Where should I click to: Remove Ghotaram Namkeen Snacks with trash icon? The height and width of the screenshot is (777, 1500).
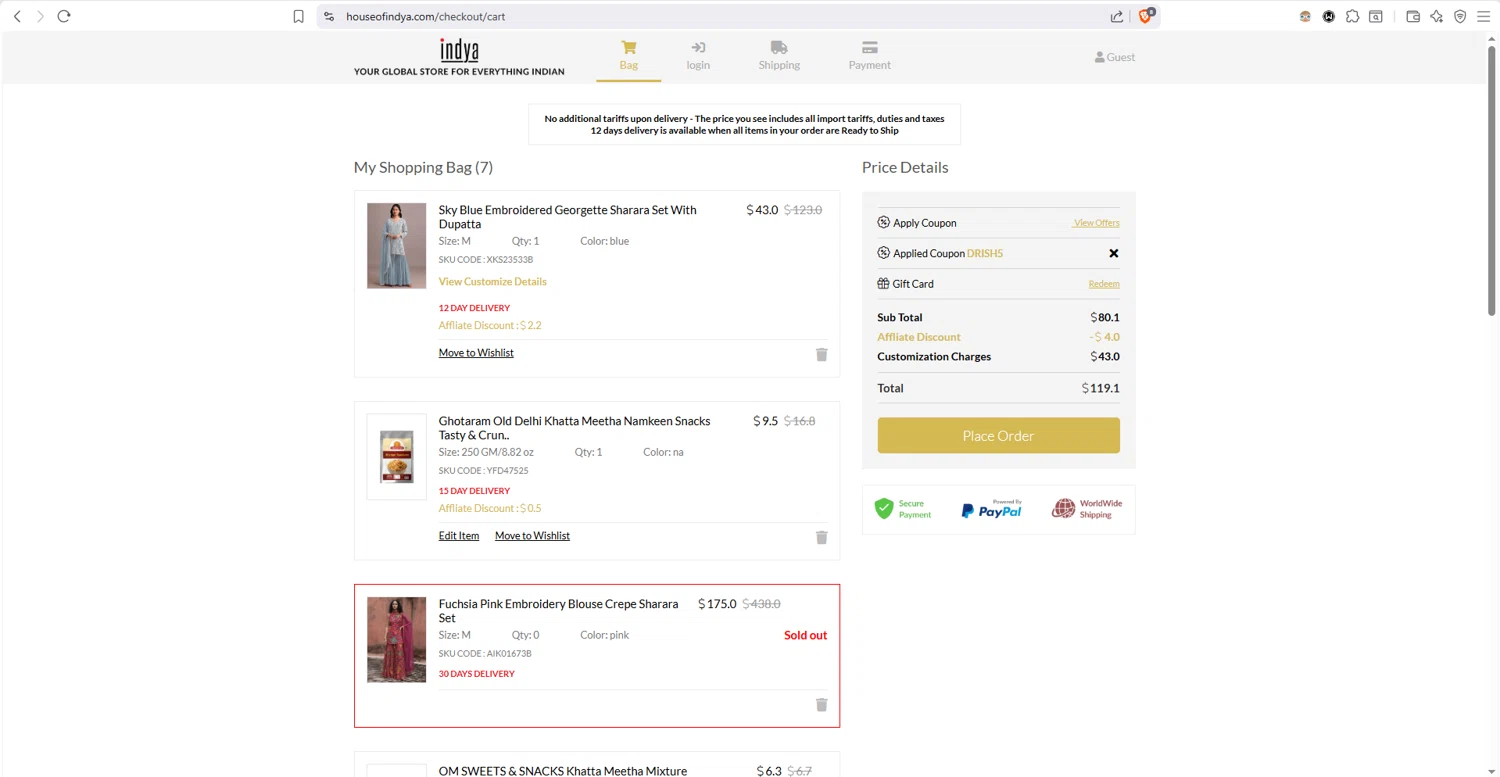821,537
